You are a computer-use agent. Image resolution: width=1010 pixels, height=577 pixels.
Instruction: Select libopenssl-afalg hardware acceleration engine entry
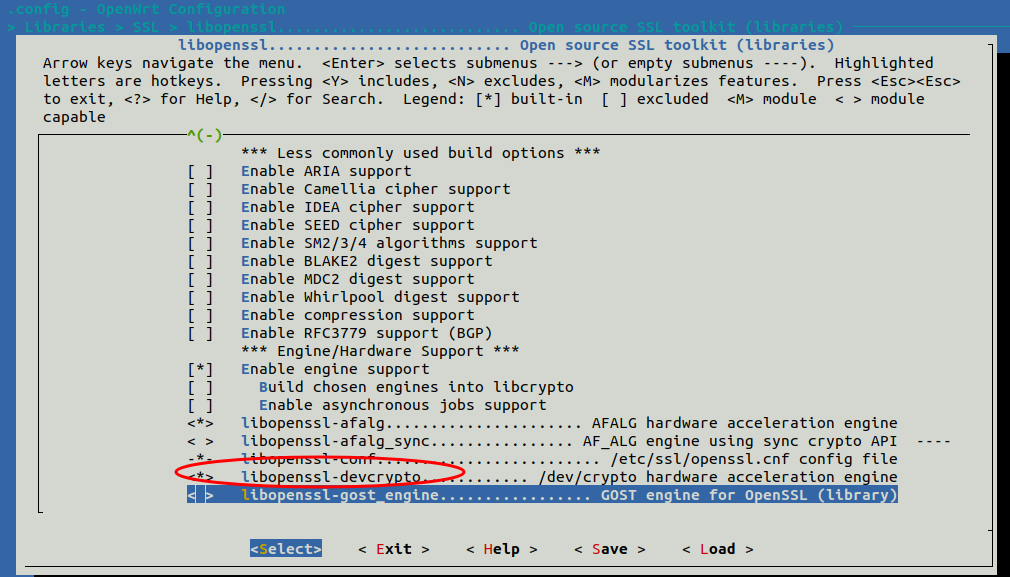click(569, 424)
